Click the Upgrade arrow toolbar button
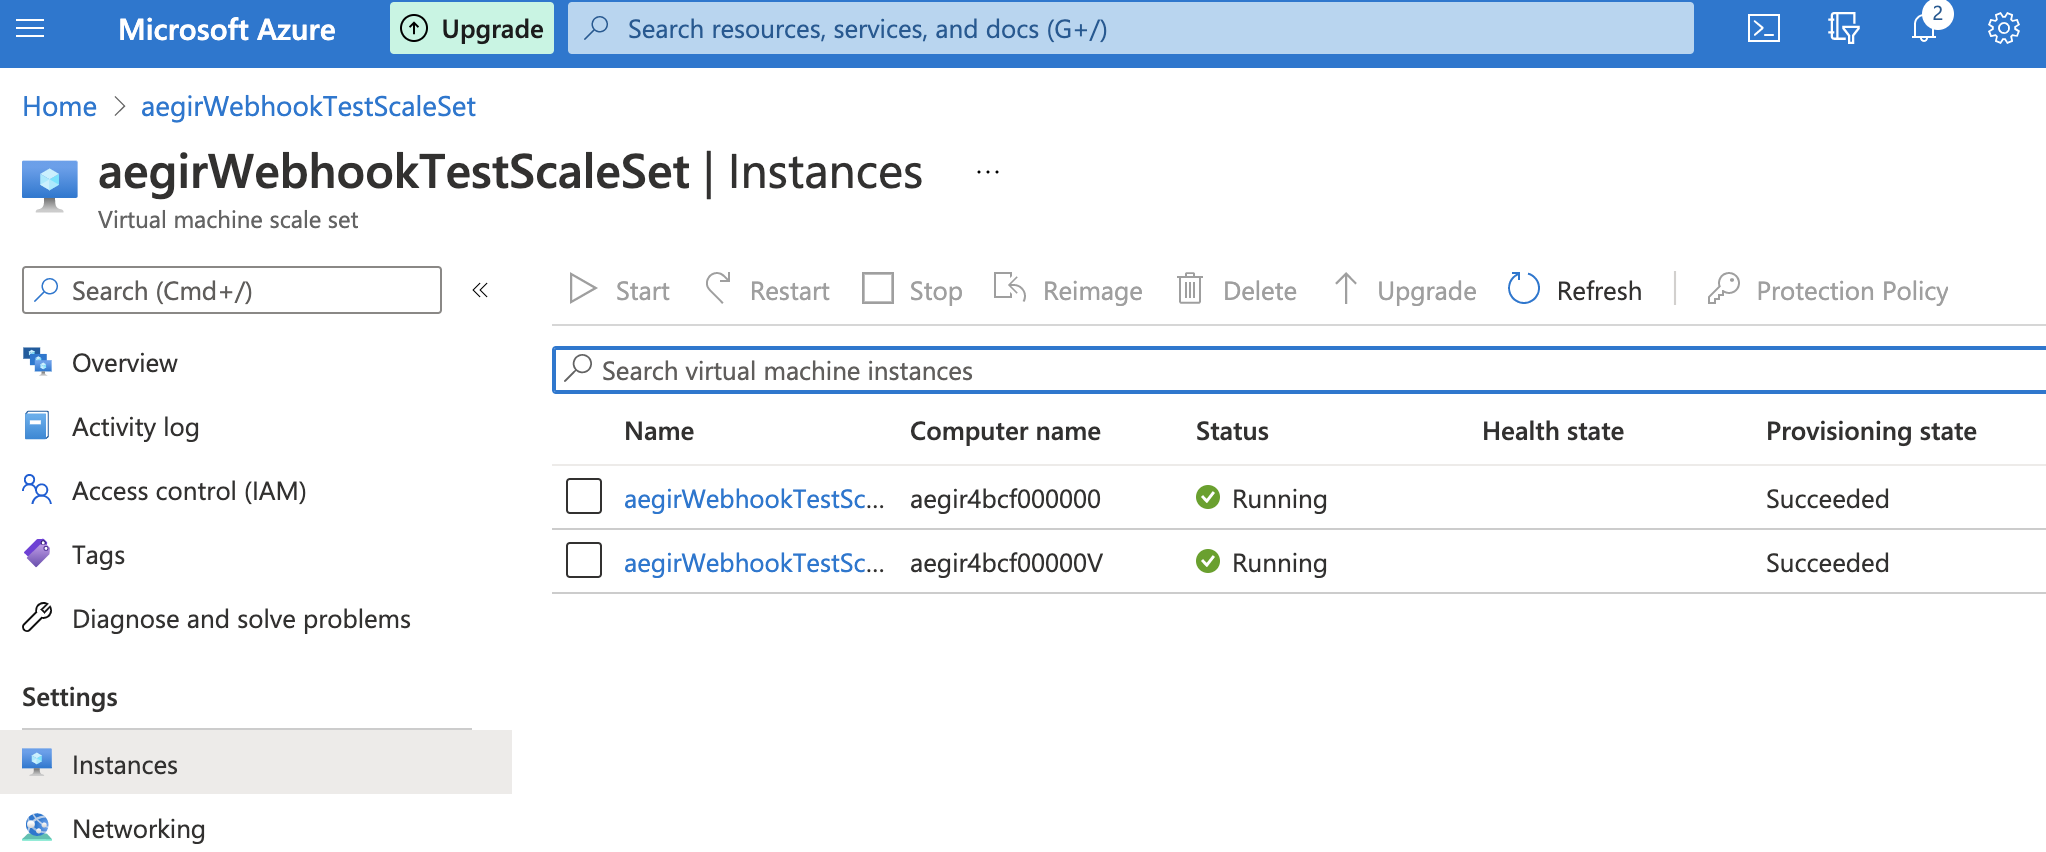The image size is (2046, 852). click(x=1405, y=290)
